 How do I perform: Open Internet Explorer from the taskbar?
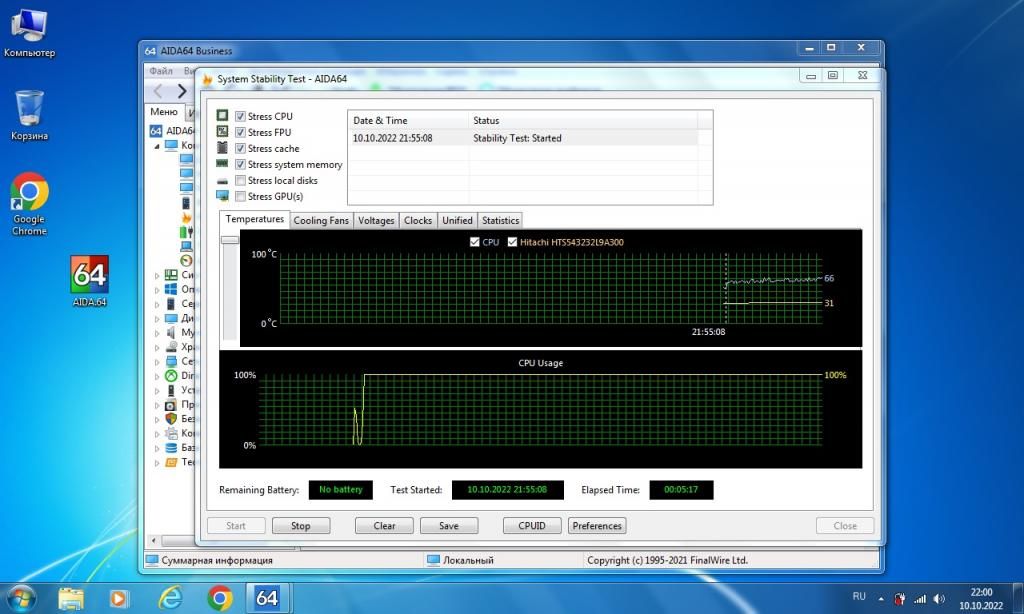[x=170, y=598]
